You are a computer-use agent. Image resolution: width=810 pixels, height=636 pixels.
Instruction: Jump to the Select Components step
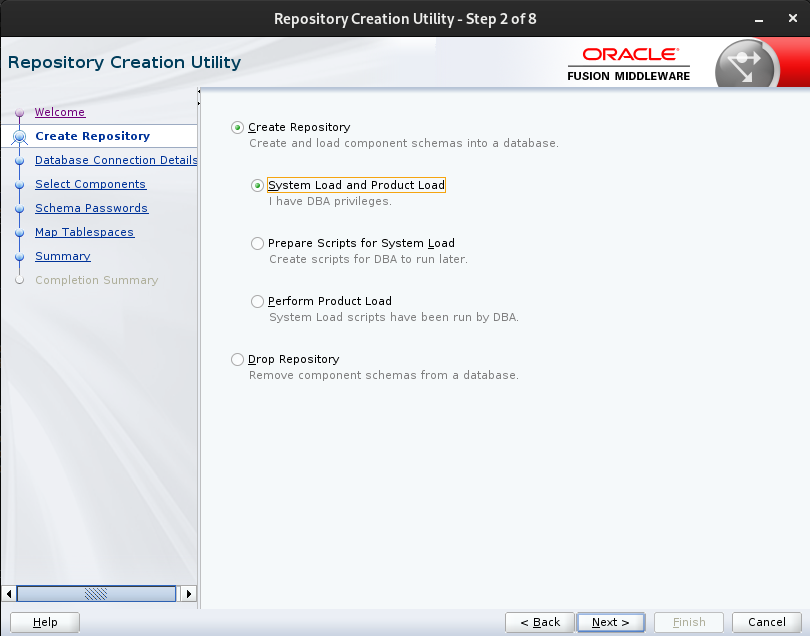pyautogui.click(x=90, y=184)
